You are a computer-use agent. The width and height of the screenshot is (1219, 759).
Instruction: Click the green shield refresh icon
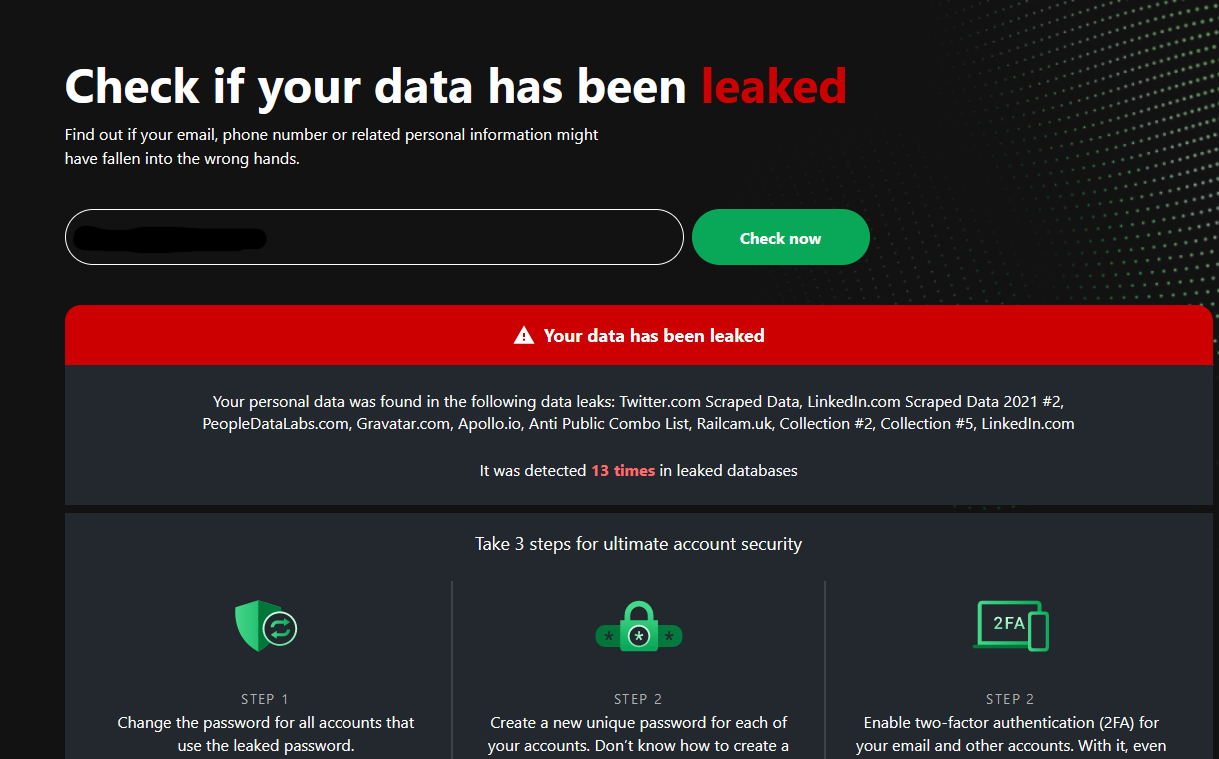265,626
